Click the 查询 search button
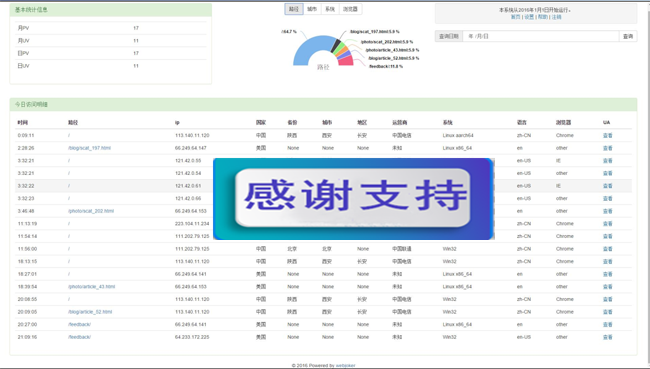The width and height of the screenshot is (650, 369). click(628, 36)
